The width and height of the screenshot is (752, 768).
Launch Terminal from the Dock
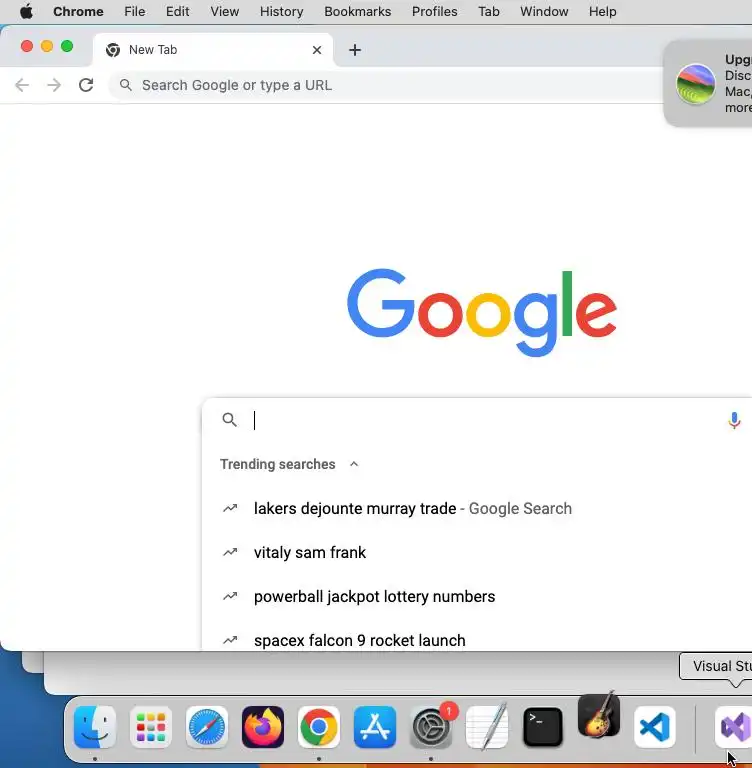543,727
